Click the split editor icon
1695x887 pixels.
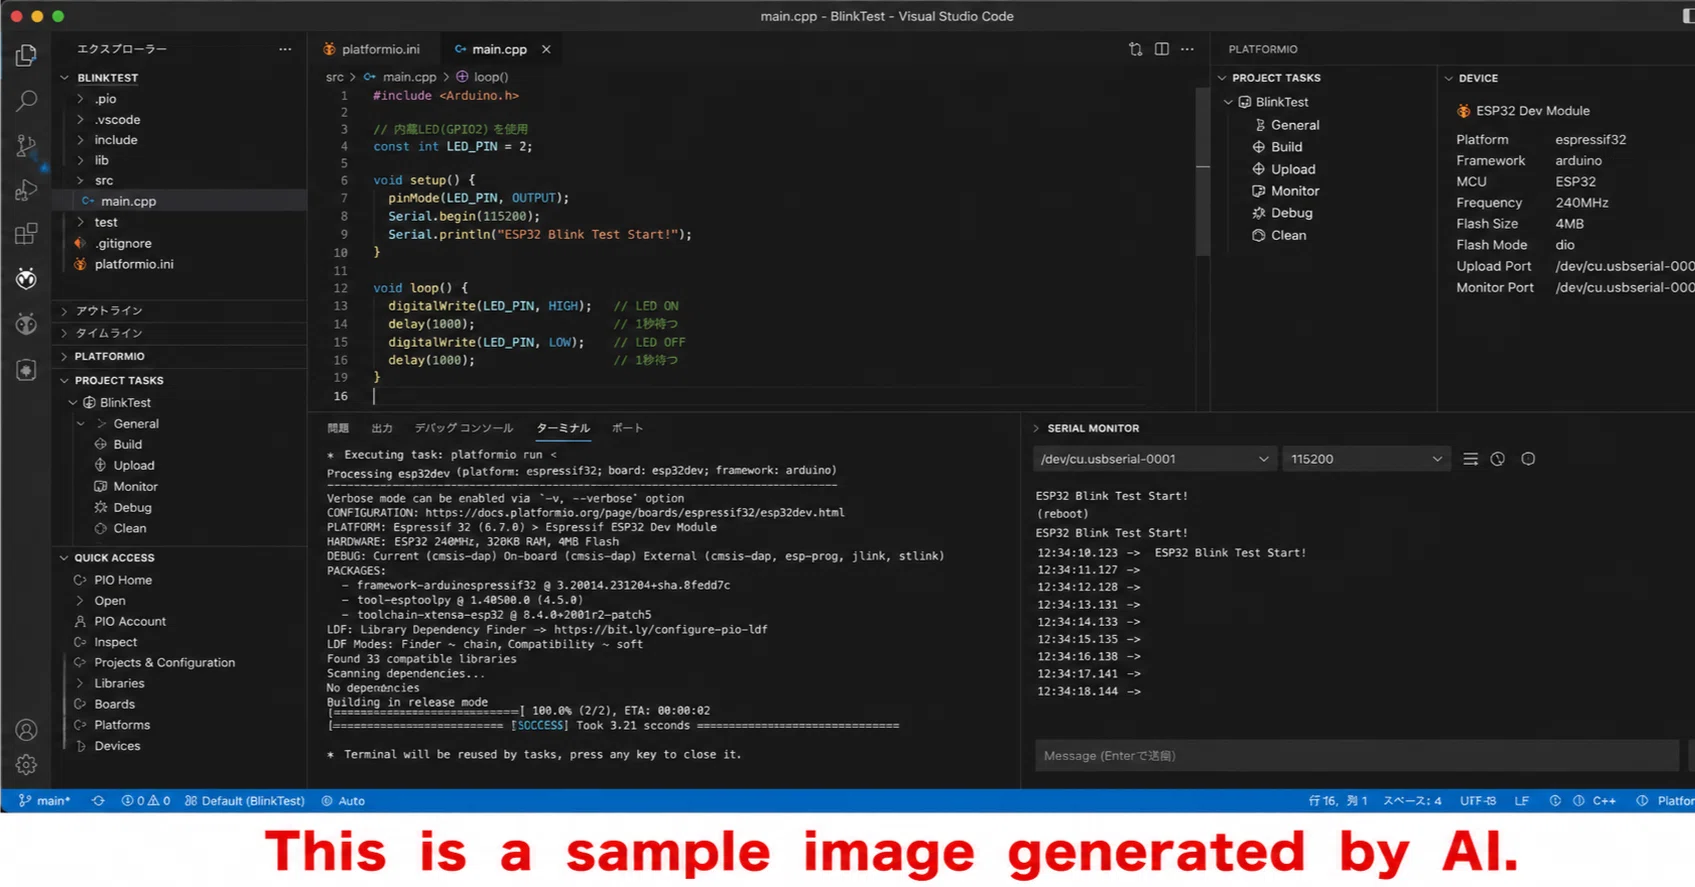tap(1161, 49)
